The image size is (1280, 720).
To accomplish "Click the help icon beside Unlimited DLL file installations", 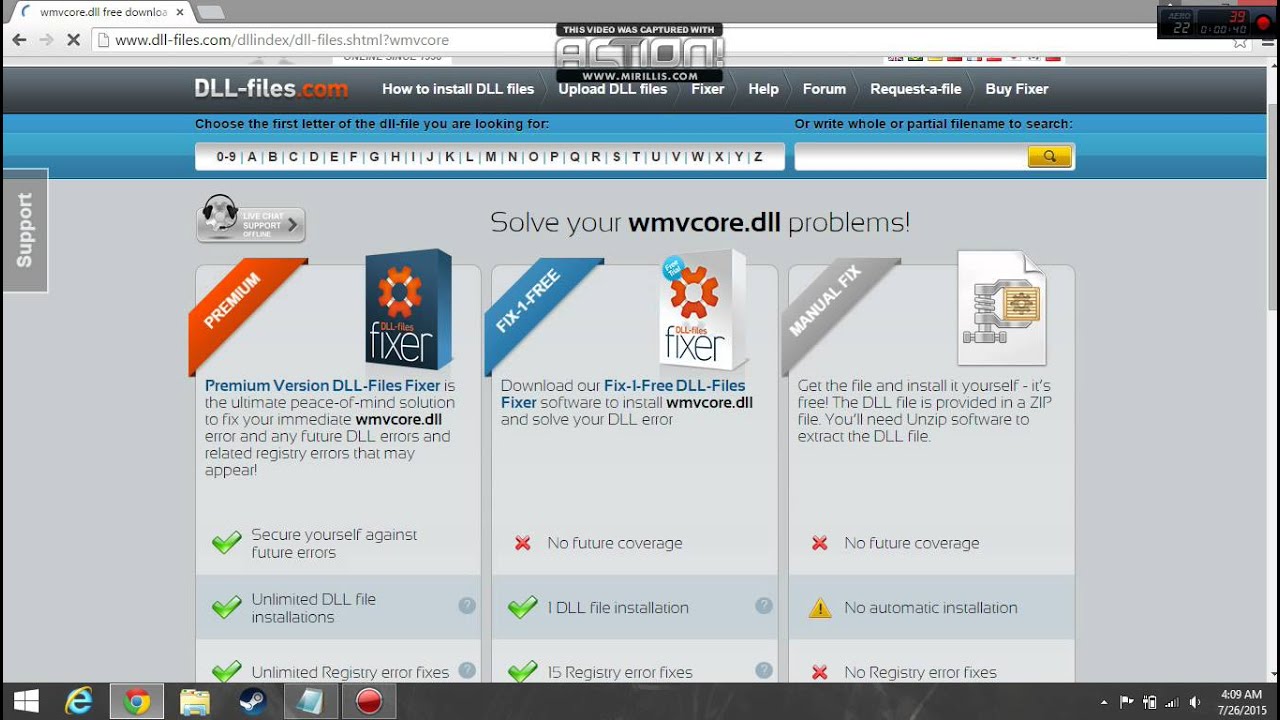I will point(467,606).
